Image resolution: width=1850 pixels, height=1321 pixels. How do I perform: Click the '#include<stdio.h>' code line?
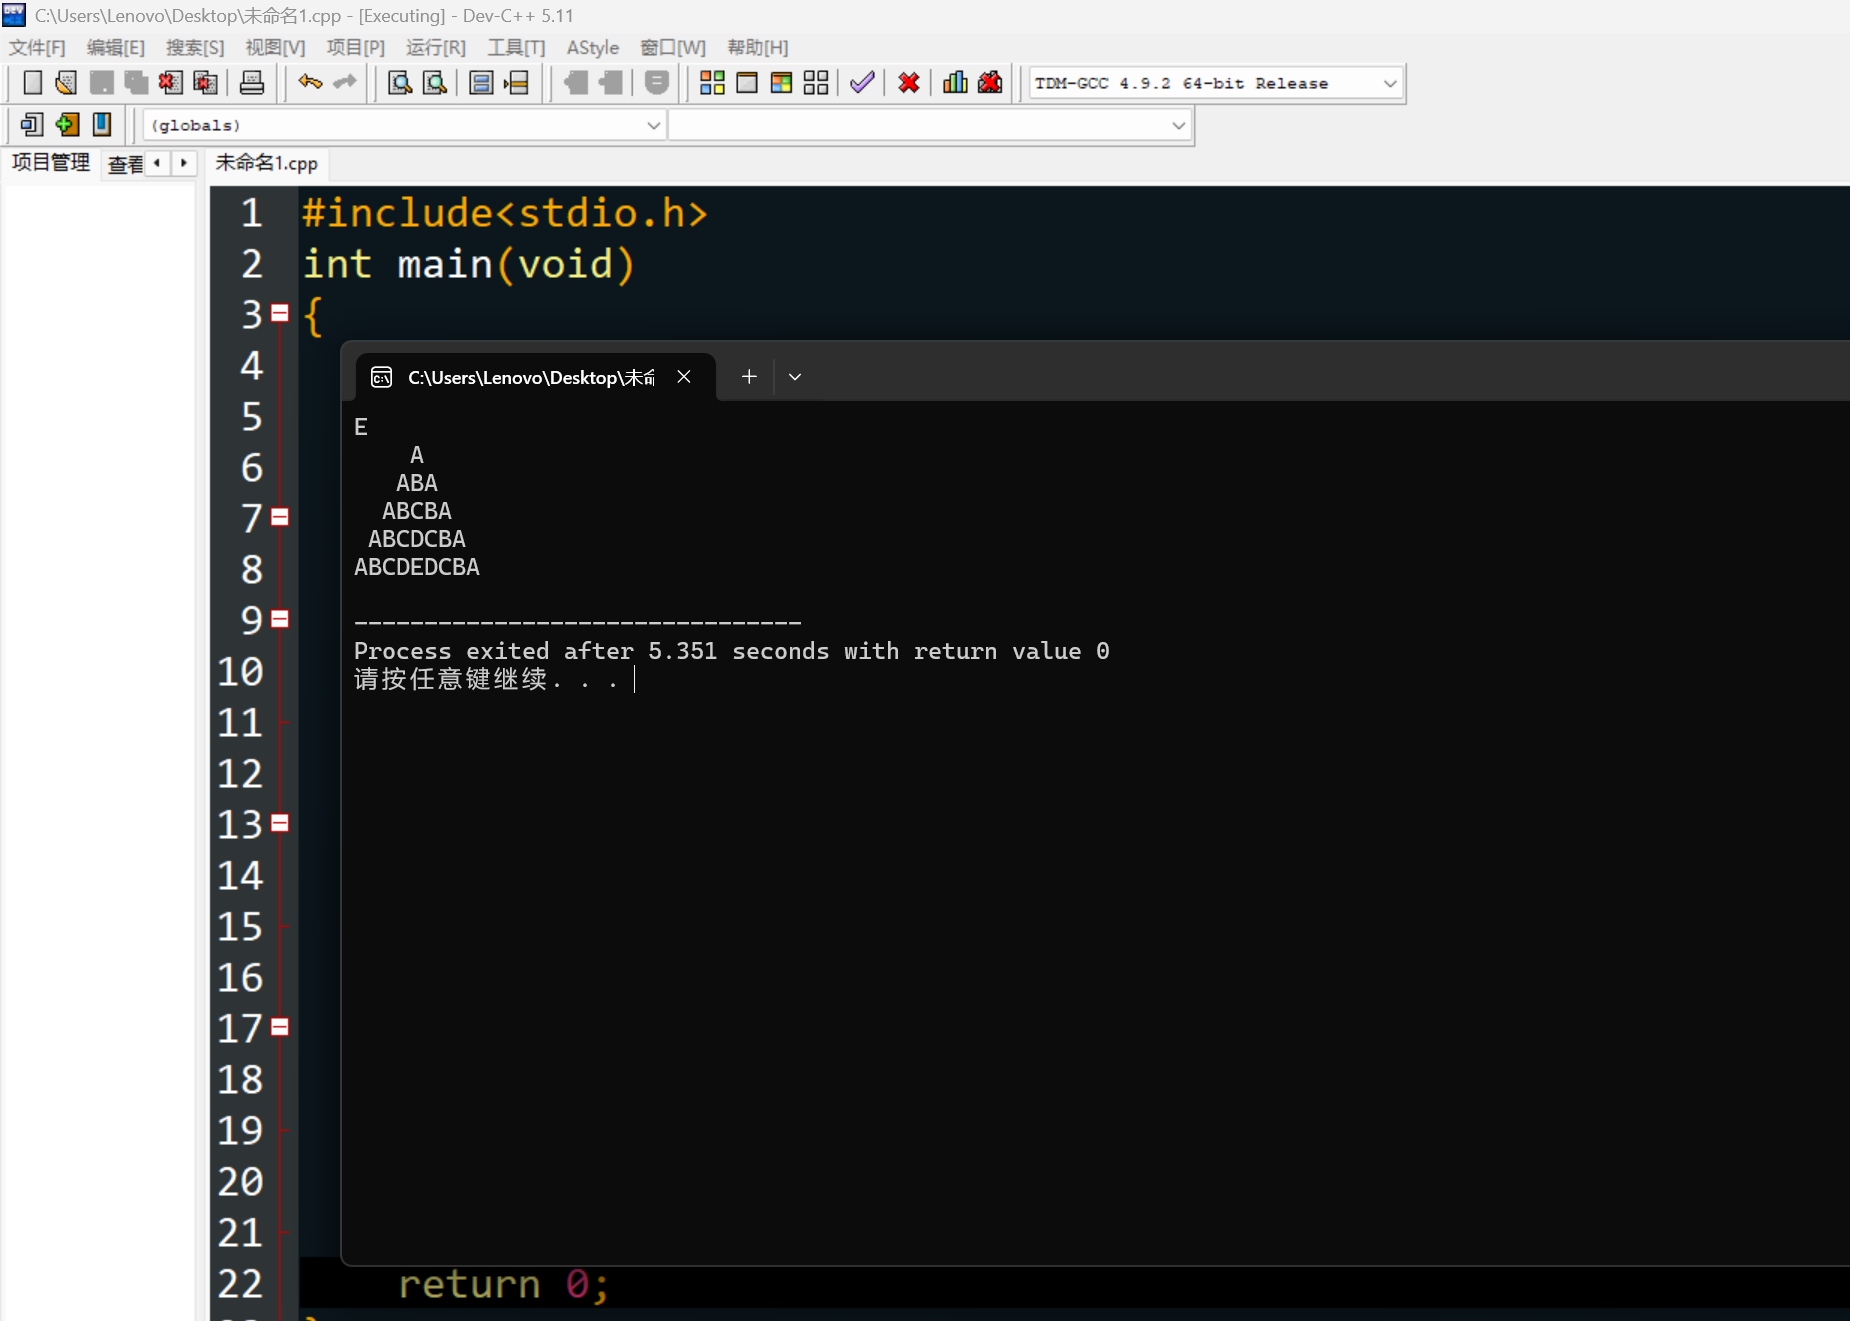point(505,213)
